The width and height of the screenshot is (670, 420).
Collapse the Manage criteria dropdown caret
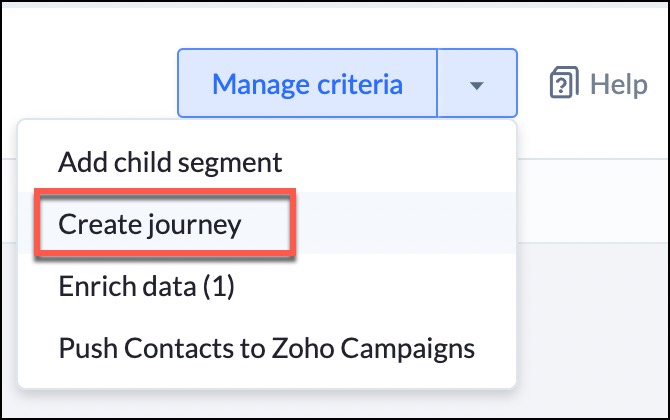(x=477, y=84)
